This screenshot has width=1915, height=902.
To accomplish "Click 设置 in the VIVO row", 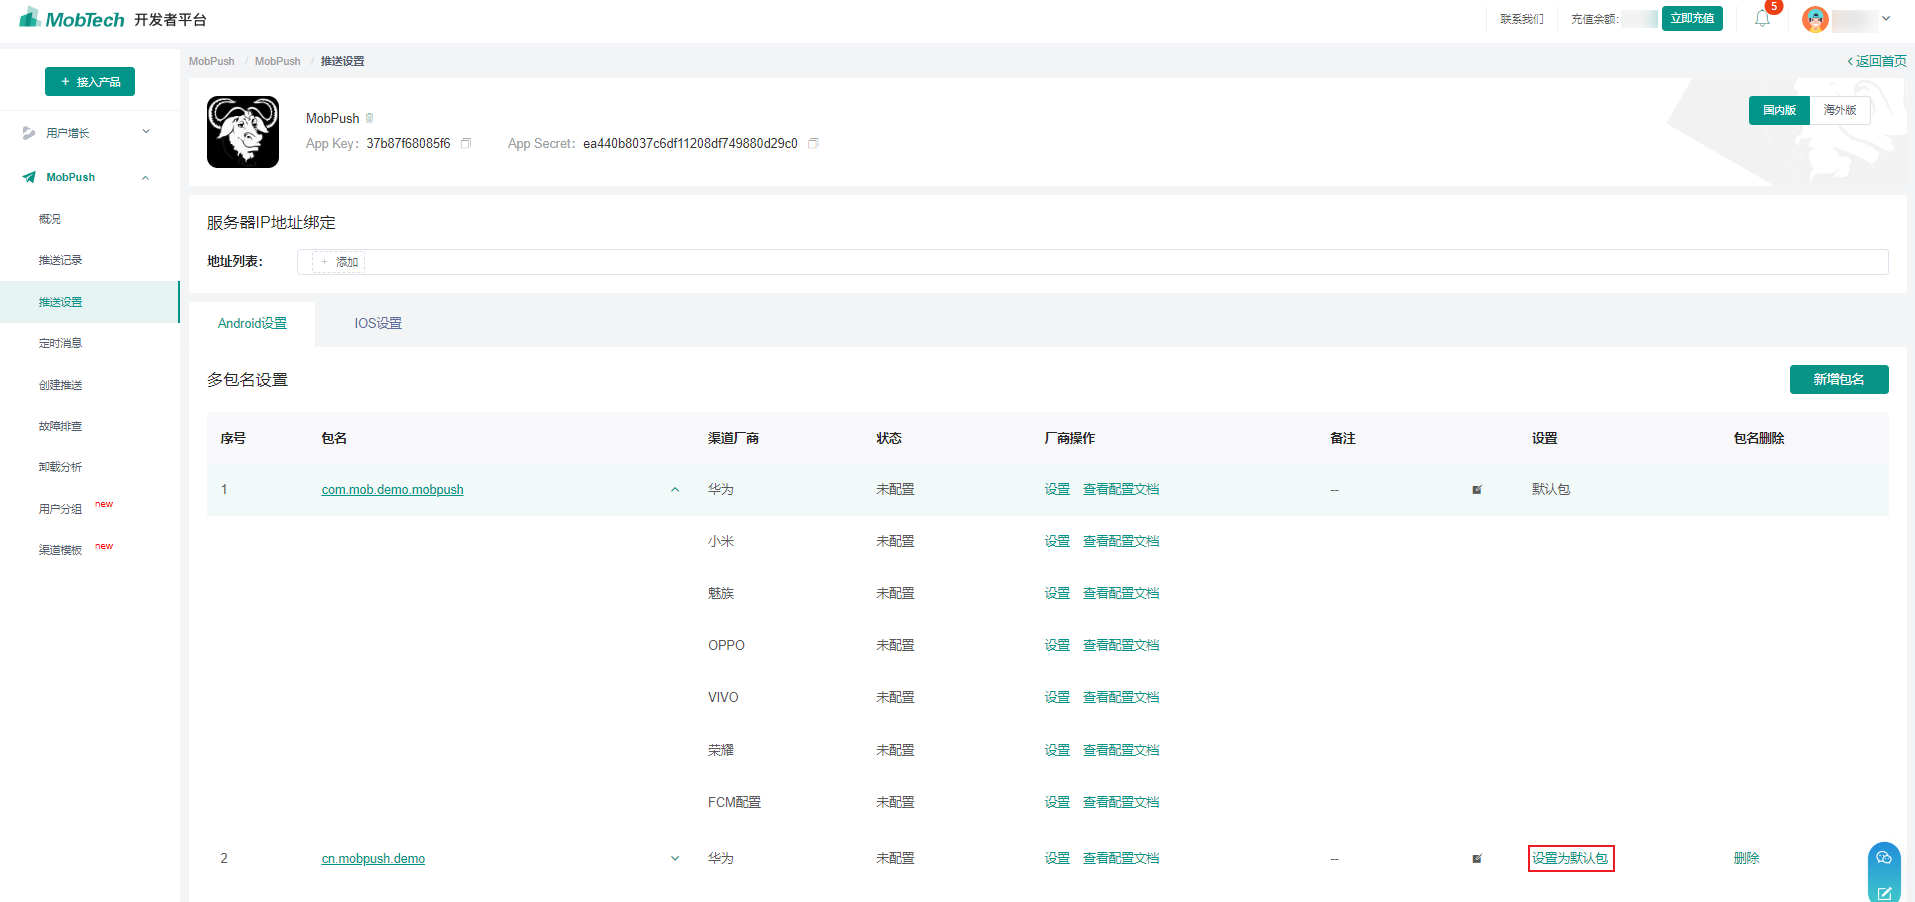I will pyautogui.click(x=1057, y=698).
